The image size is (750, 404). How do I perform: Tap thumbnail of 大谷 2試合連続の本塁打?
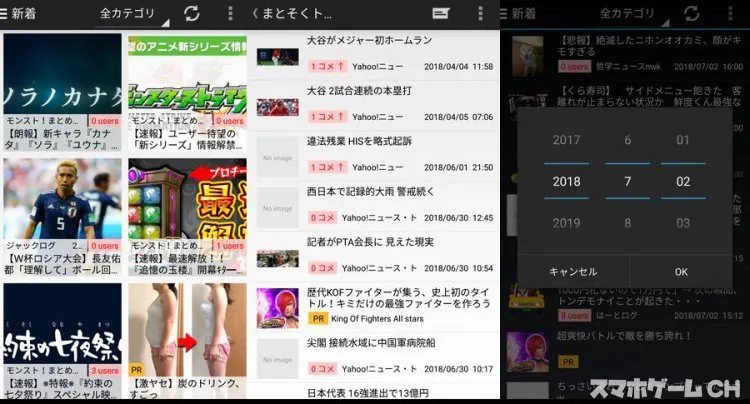click(277, 107)
